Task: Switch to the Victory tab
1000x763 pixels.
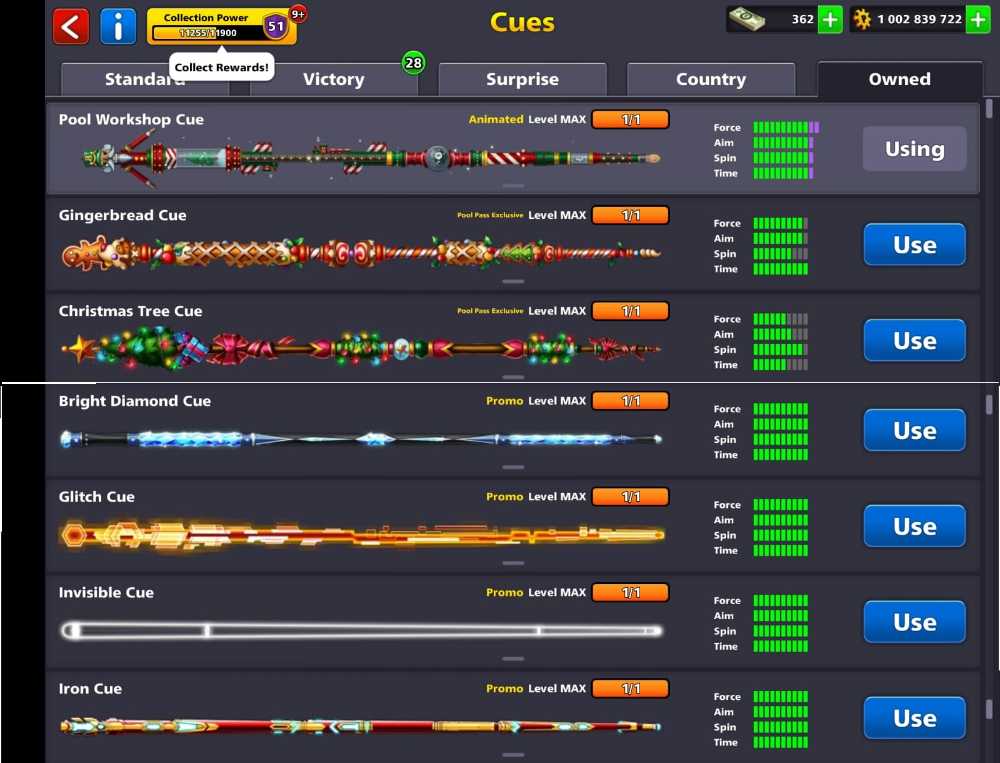Action: tap(334, 79)
